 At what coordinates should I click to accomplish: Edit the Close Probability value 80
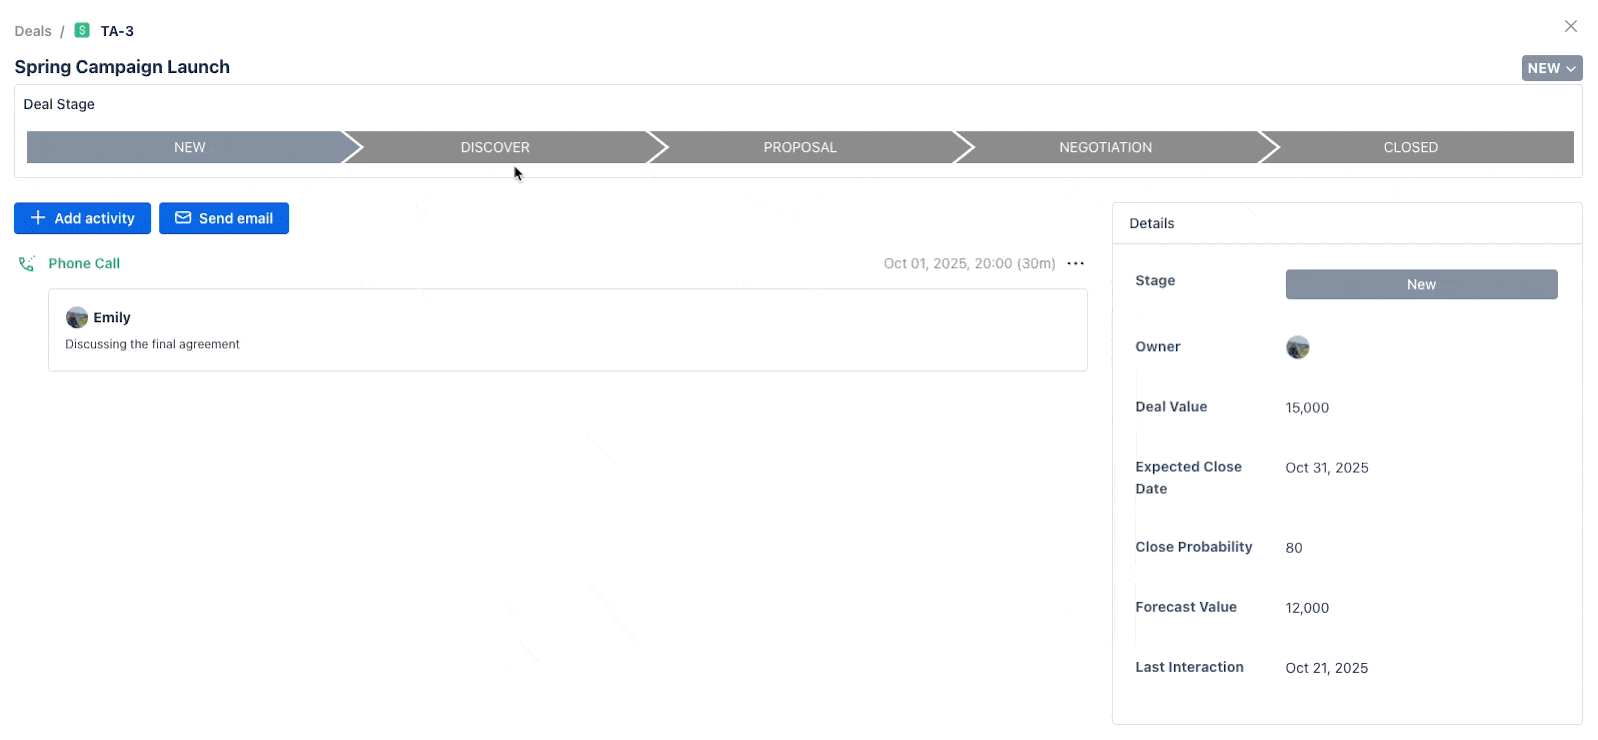pos(1294,548)
